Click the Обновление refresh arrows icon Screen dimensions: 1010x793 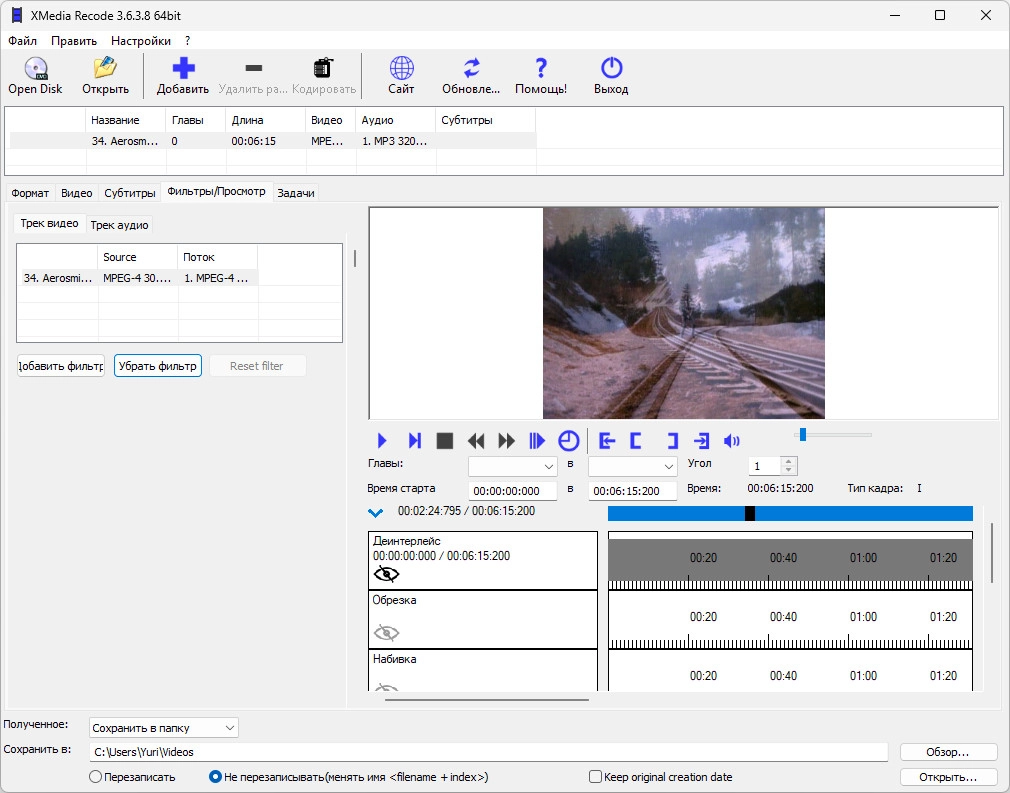coord(471,68)
